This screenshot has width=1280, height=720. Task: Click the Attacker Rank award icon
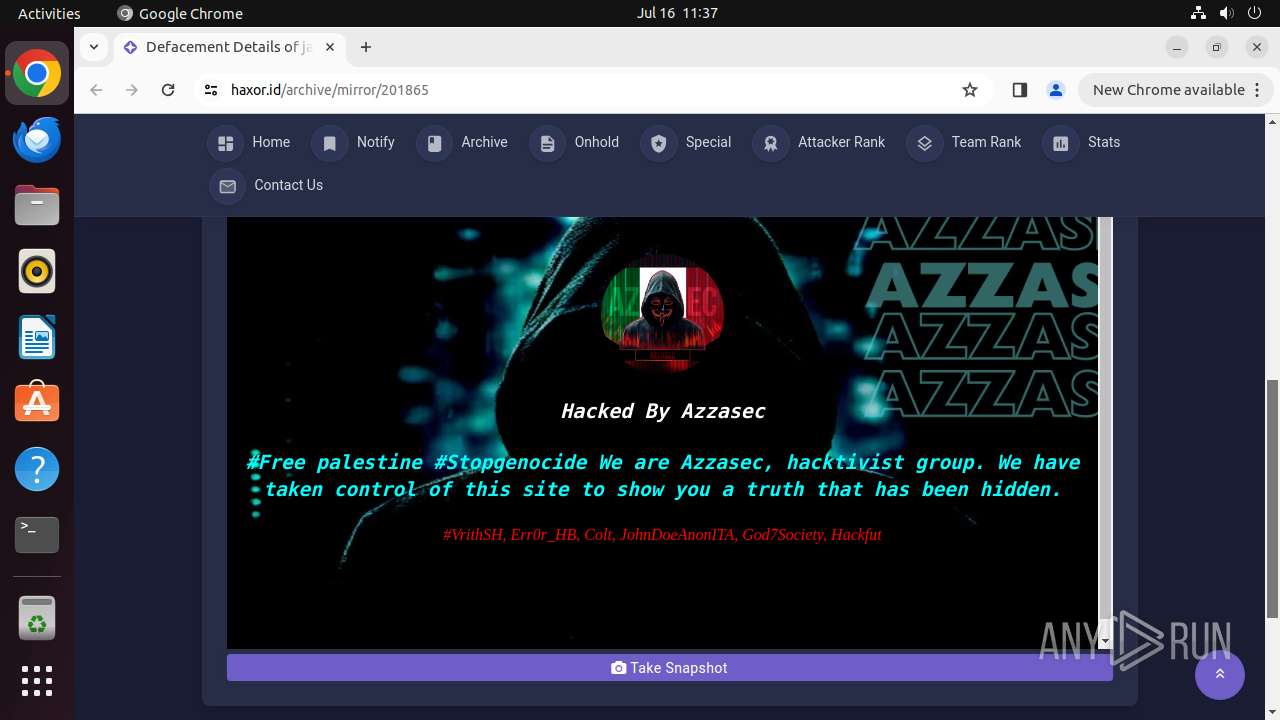click(x=771, y=143)
